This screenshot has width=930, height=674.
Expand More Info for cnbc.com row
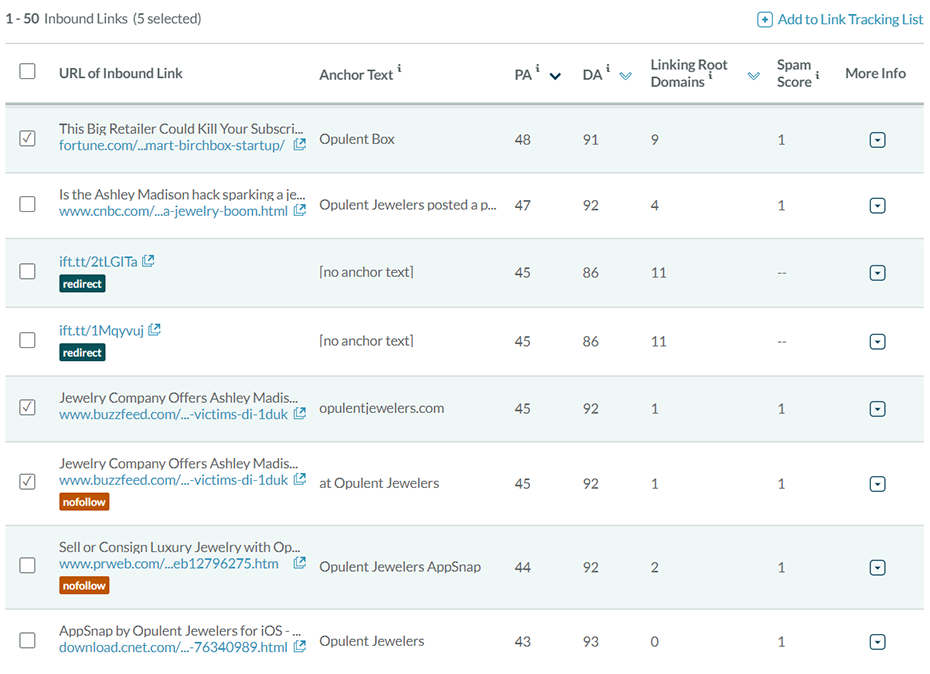click(x=877, y=206)
